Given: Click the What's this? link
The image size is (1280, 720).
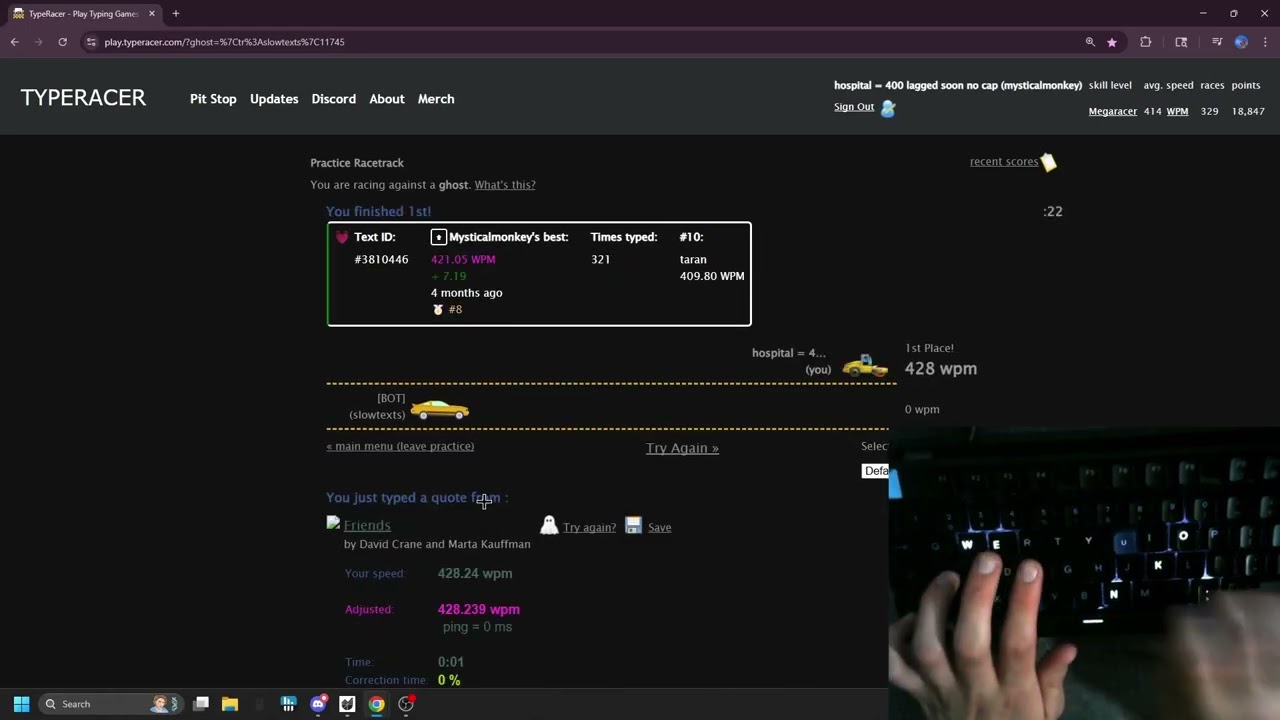Looking at the screenshot, I should pos(505,185).
